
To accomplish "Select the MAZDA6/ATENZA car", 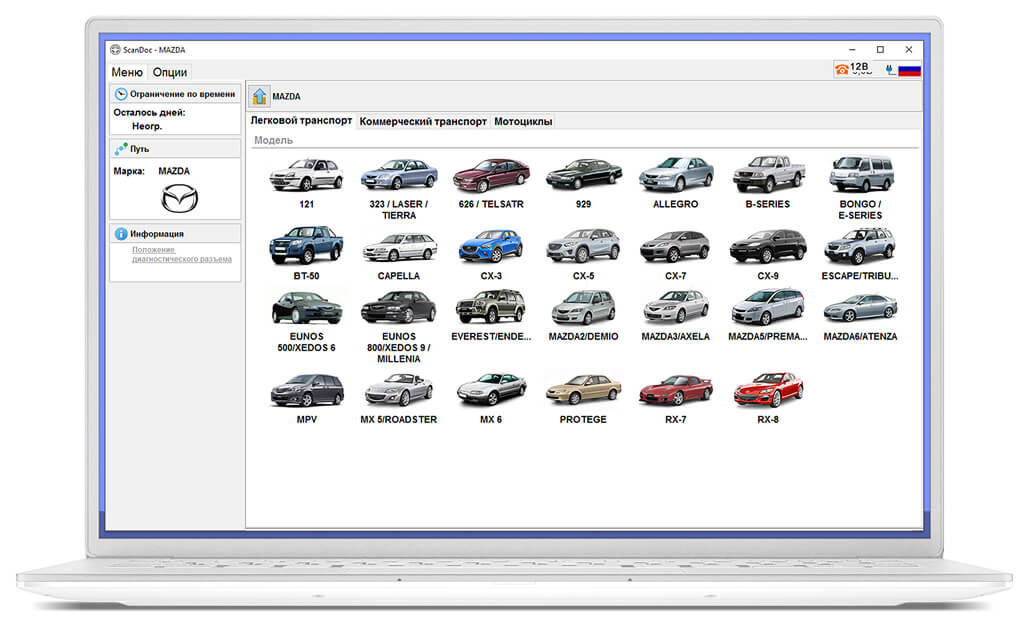I will coord(860,317).
